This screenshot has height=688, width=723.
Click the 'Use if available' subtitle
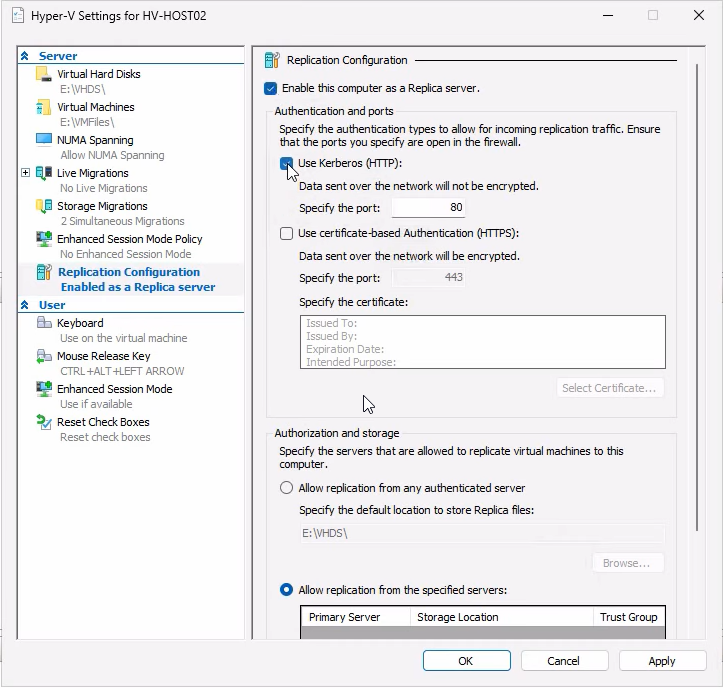96,404
